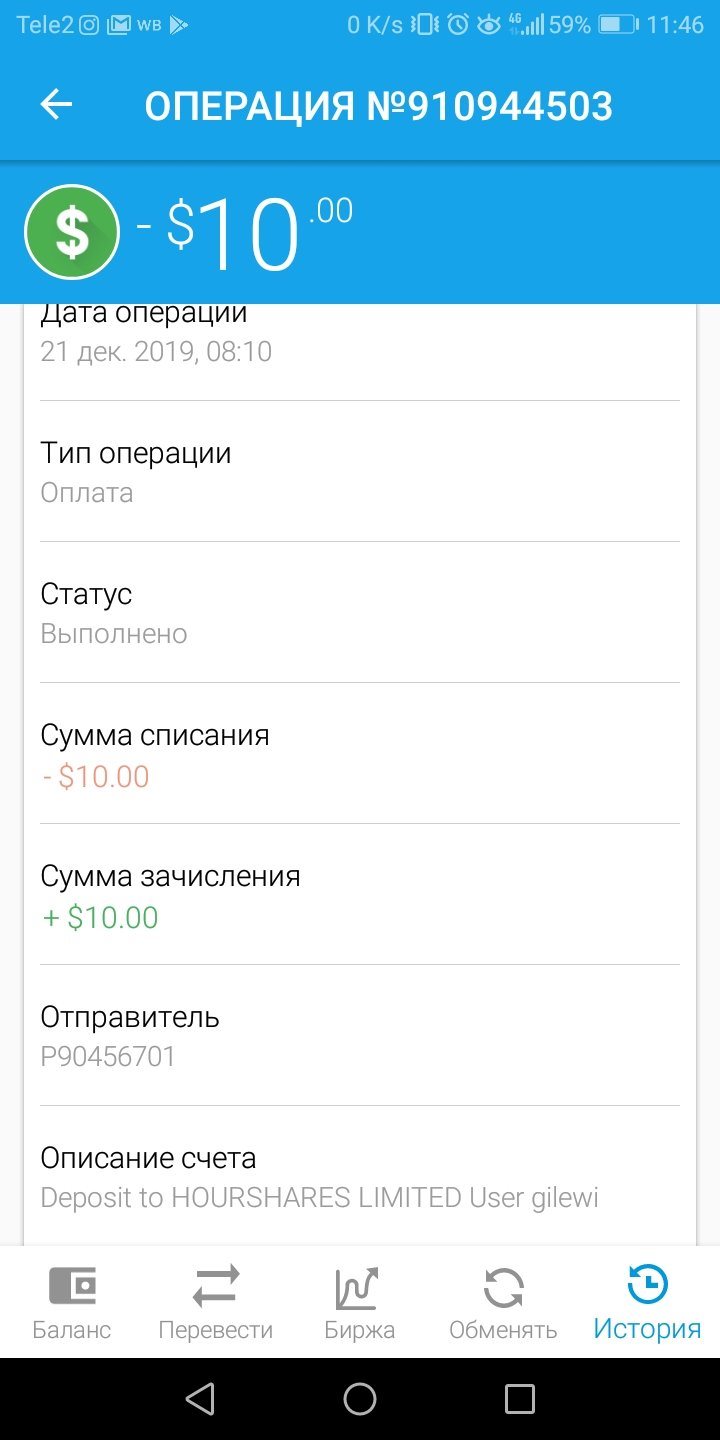The image size is (720, 1440).
Task: Tap the green dollar currency icon
Action: [72, 232]
